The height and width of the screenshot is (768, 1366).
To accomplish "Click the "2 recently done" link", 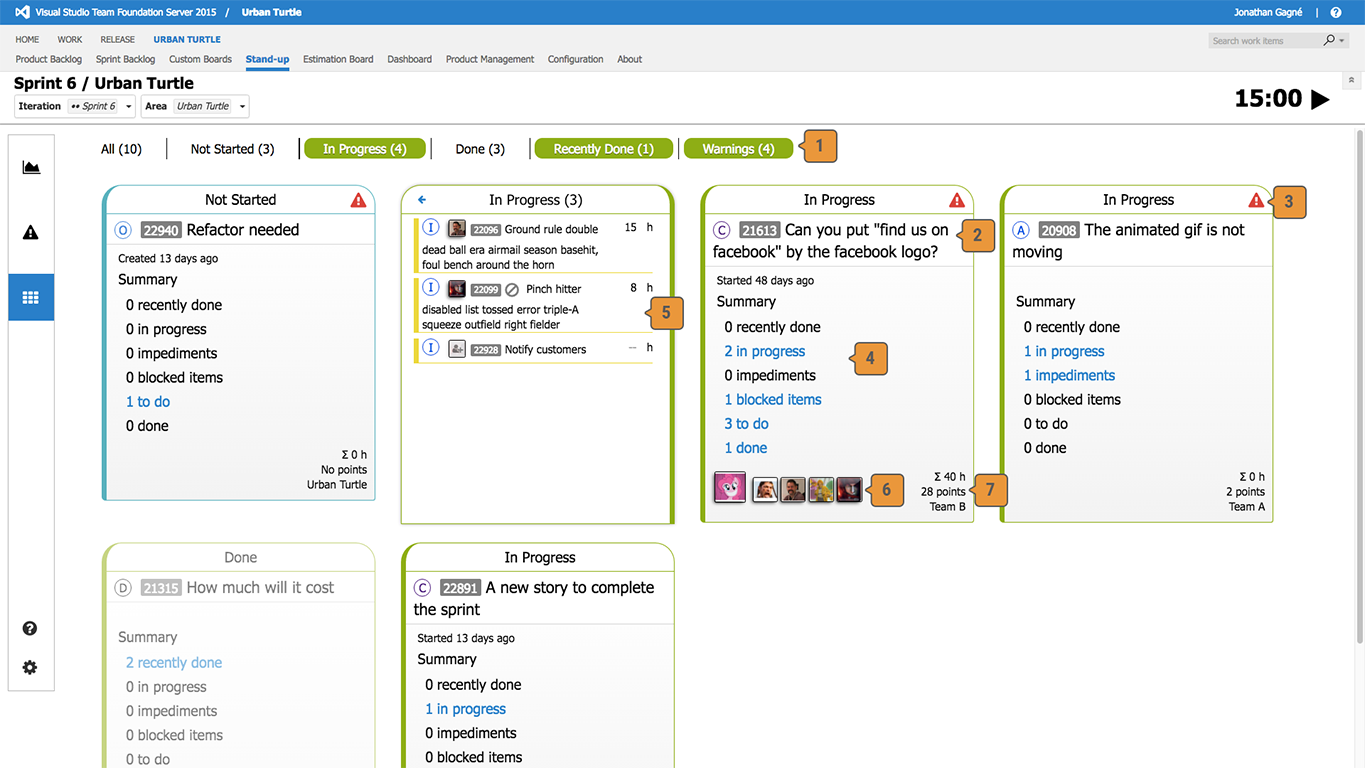I will 174,662.
